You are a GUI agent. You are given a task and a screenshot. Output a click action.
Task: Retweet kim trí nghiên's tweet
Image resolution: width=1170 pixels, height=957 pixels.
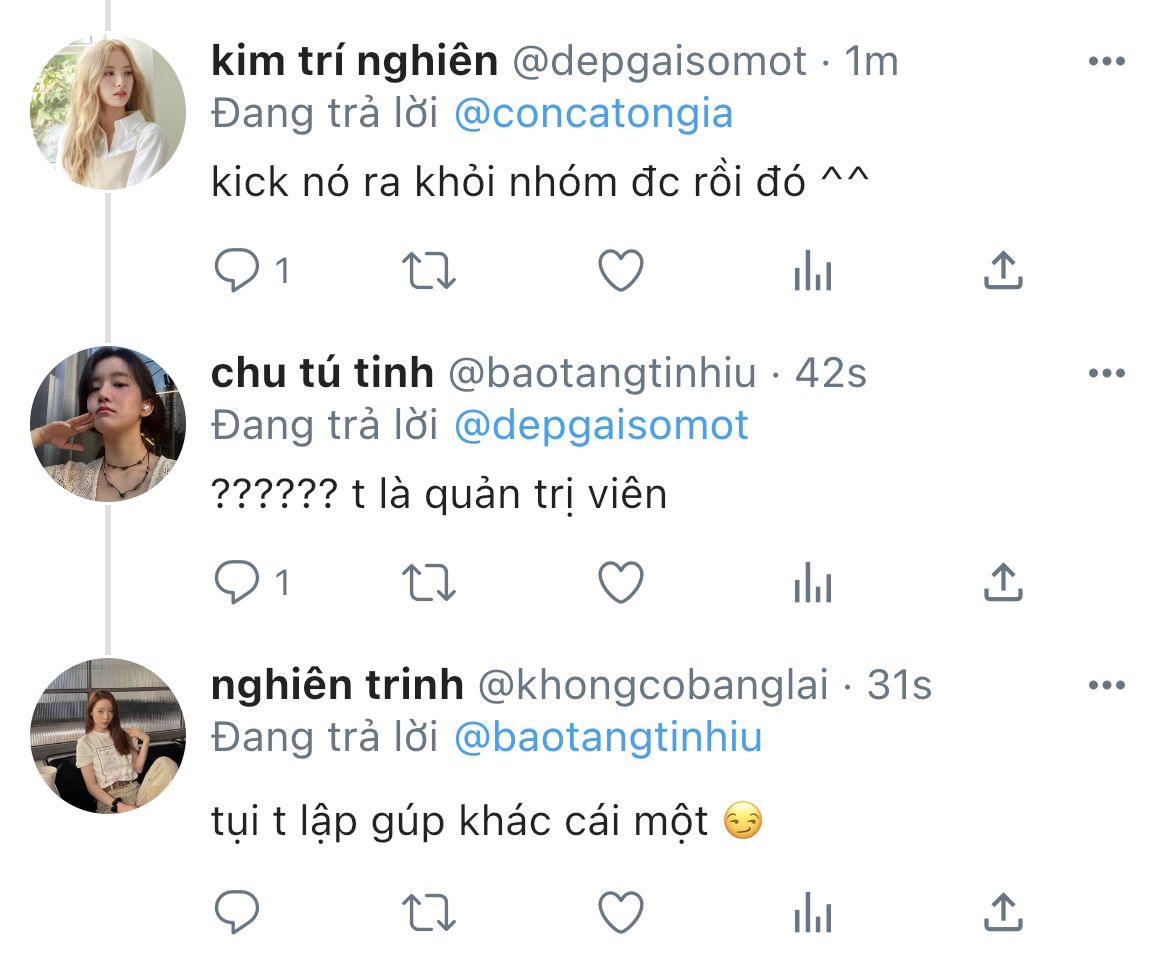(428, 271)
